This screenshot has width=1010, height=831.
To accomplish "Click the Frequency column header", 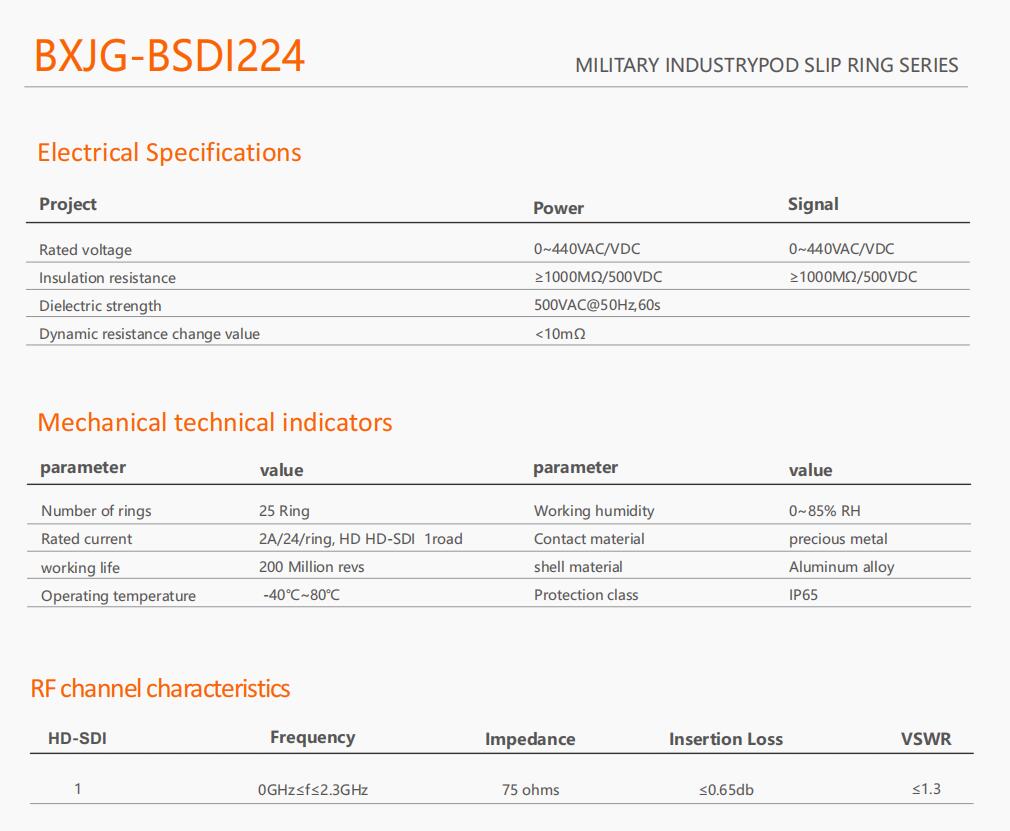I will 312,738.
